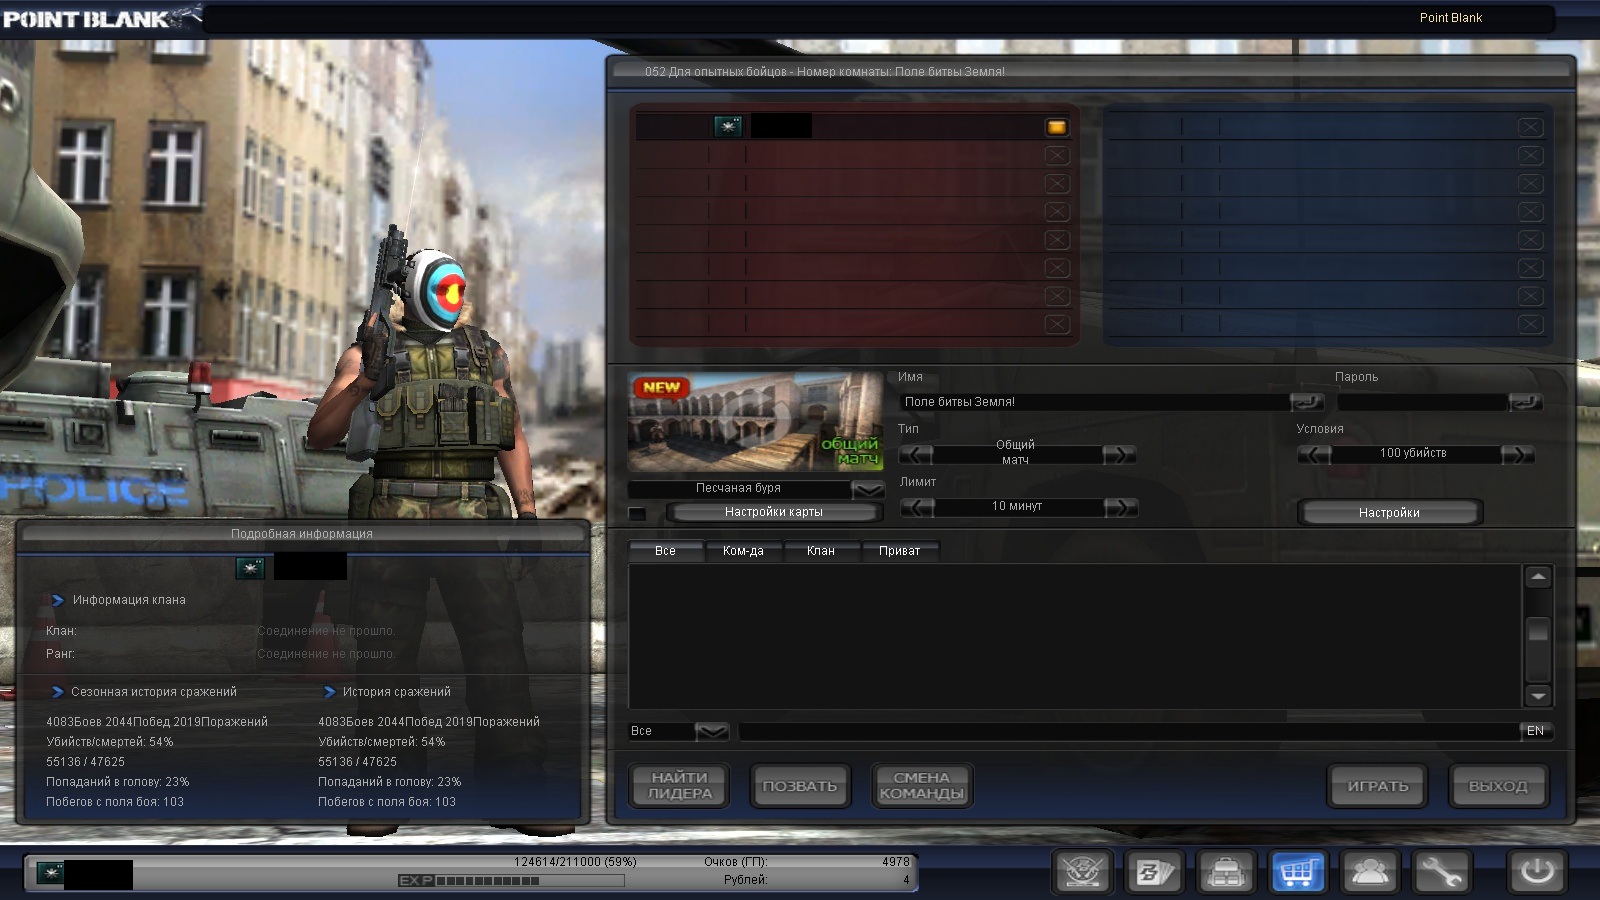Open inventory with the backpack icon
Image resolution: width=1600 pixels, height=900 pixels.
[x=1225, y=873]
